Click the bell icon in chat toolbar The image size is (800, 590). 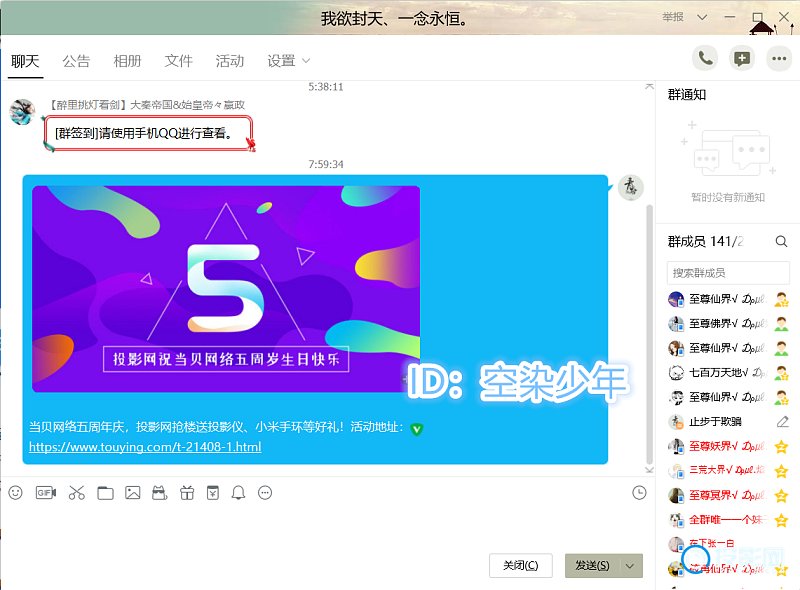tap(238, 493)
